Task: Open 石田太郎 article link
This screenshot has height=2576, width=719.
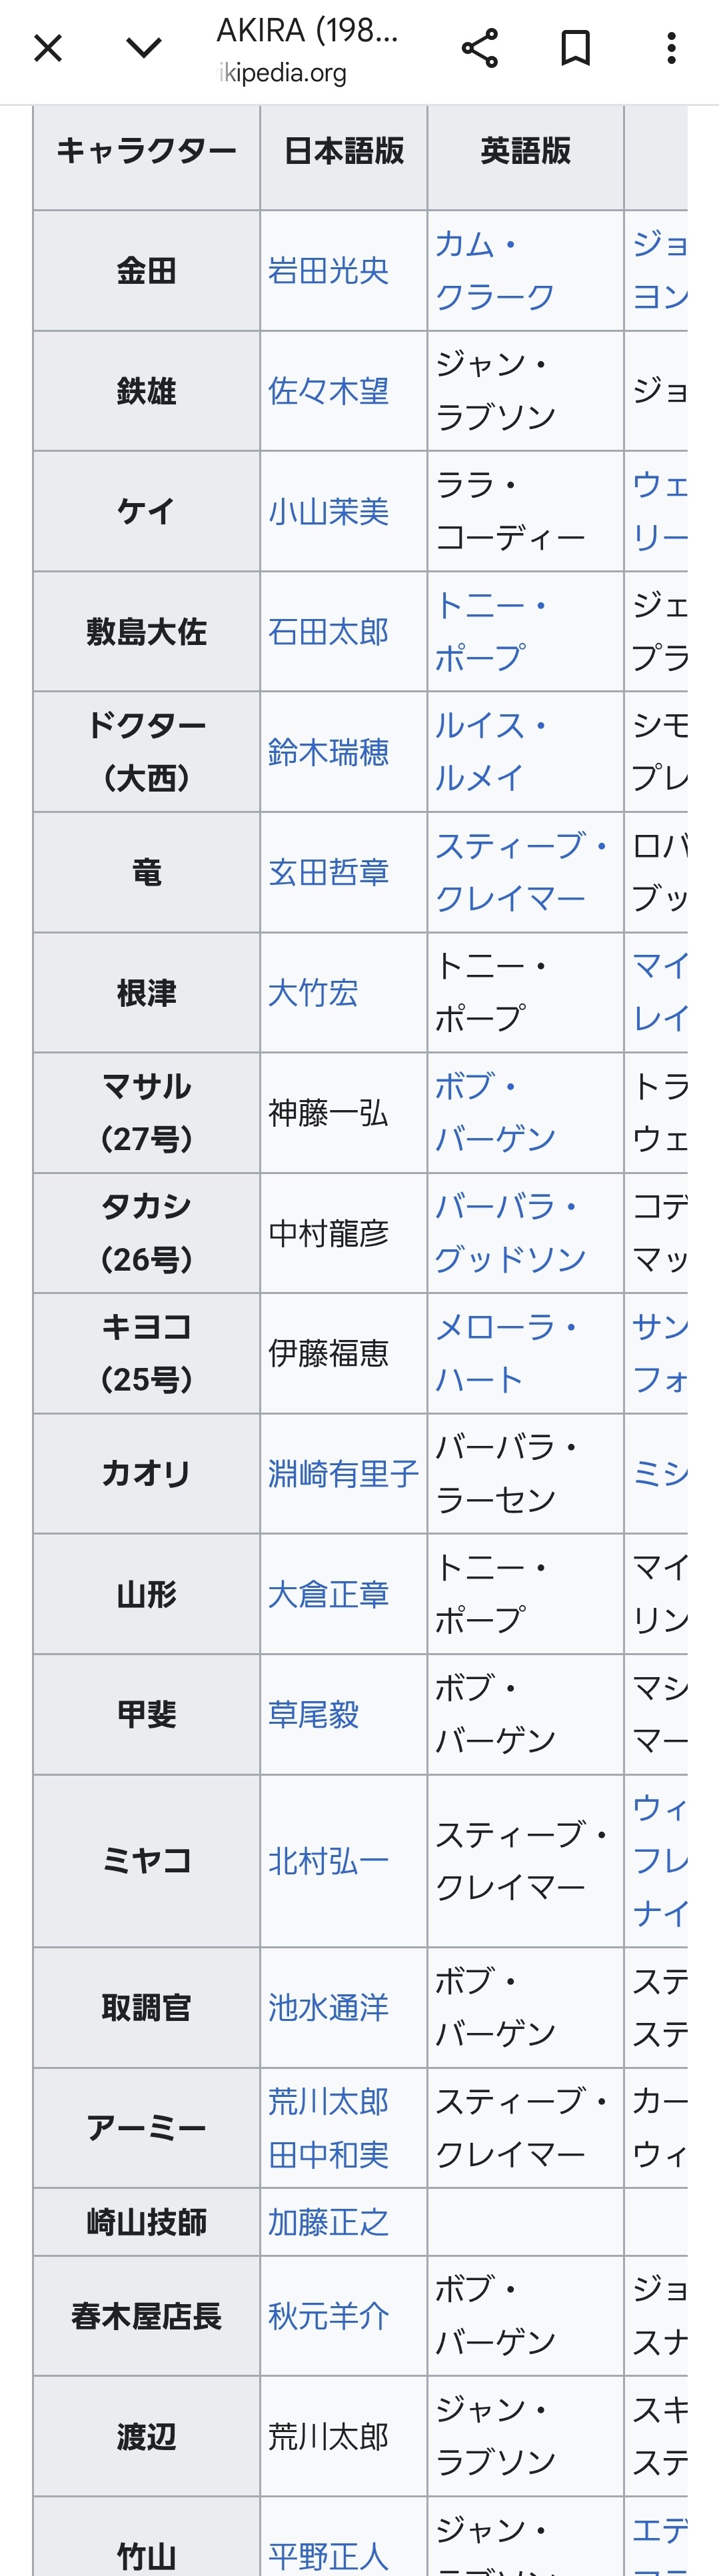Action: (328, 632)
